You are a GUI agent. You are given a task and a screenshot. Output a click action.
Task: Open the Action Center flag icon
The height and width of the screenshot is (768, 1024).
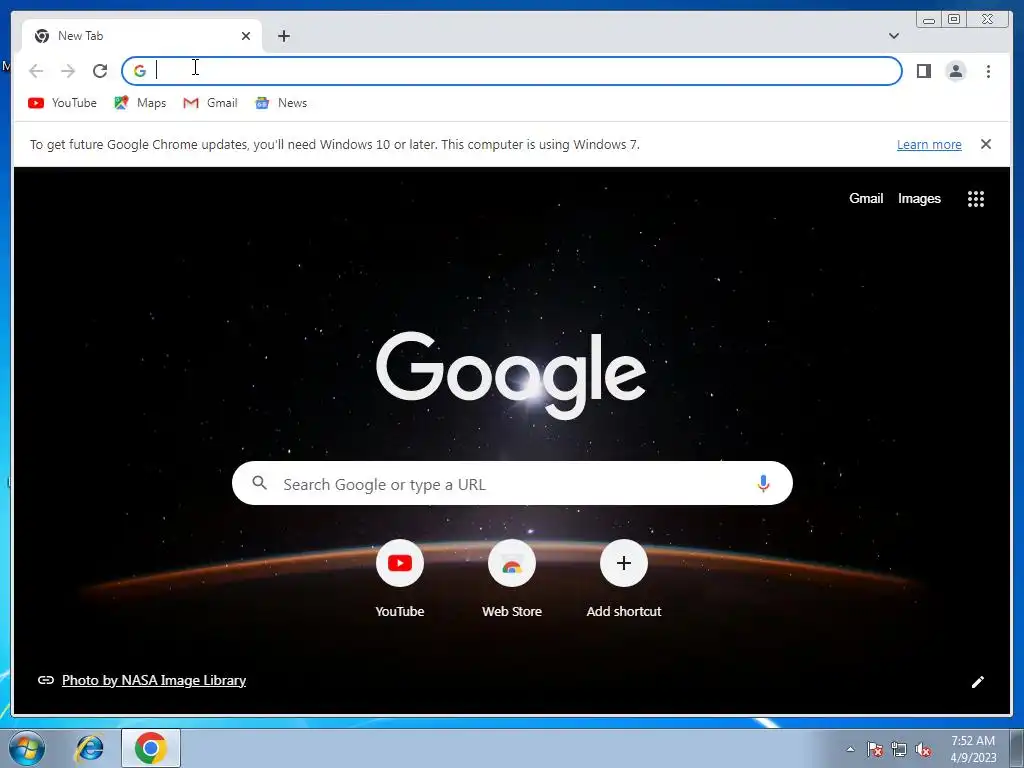874,749
